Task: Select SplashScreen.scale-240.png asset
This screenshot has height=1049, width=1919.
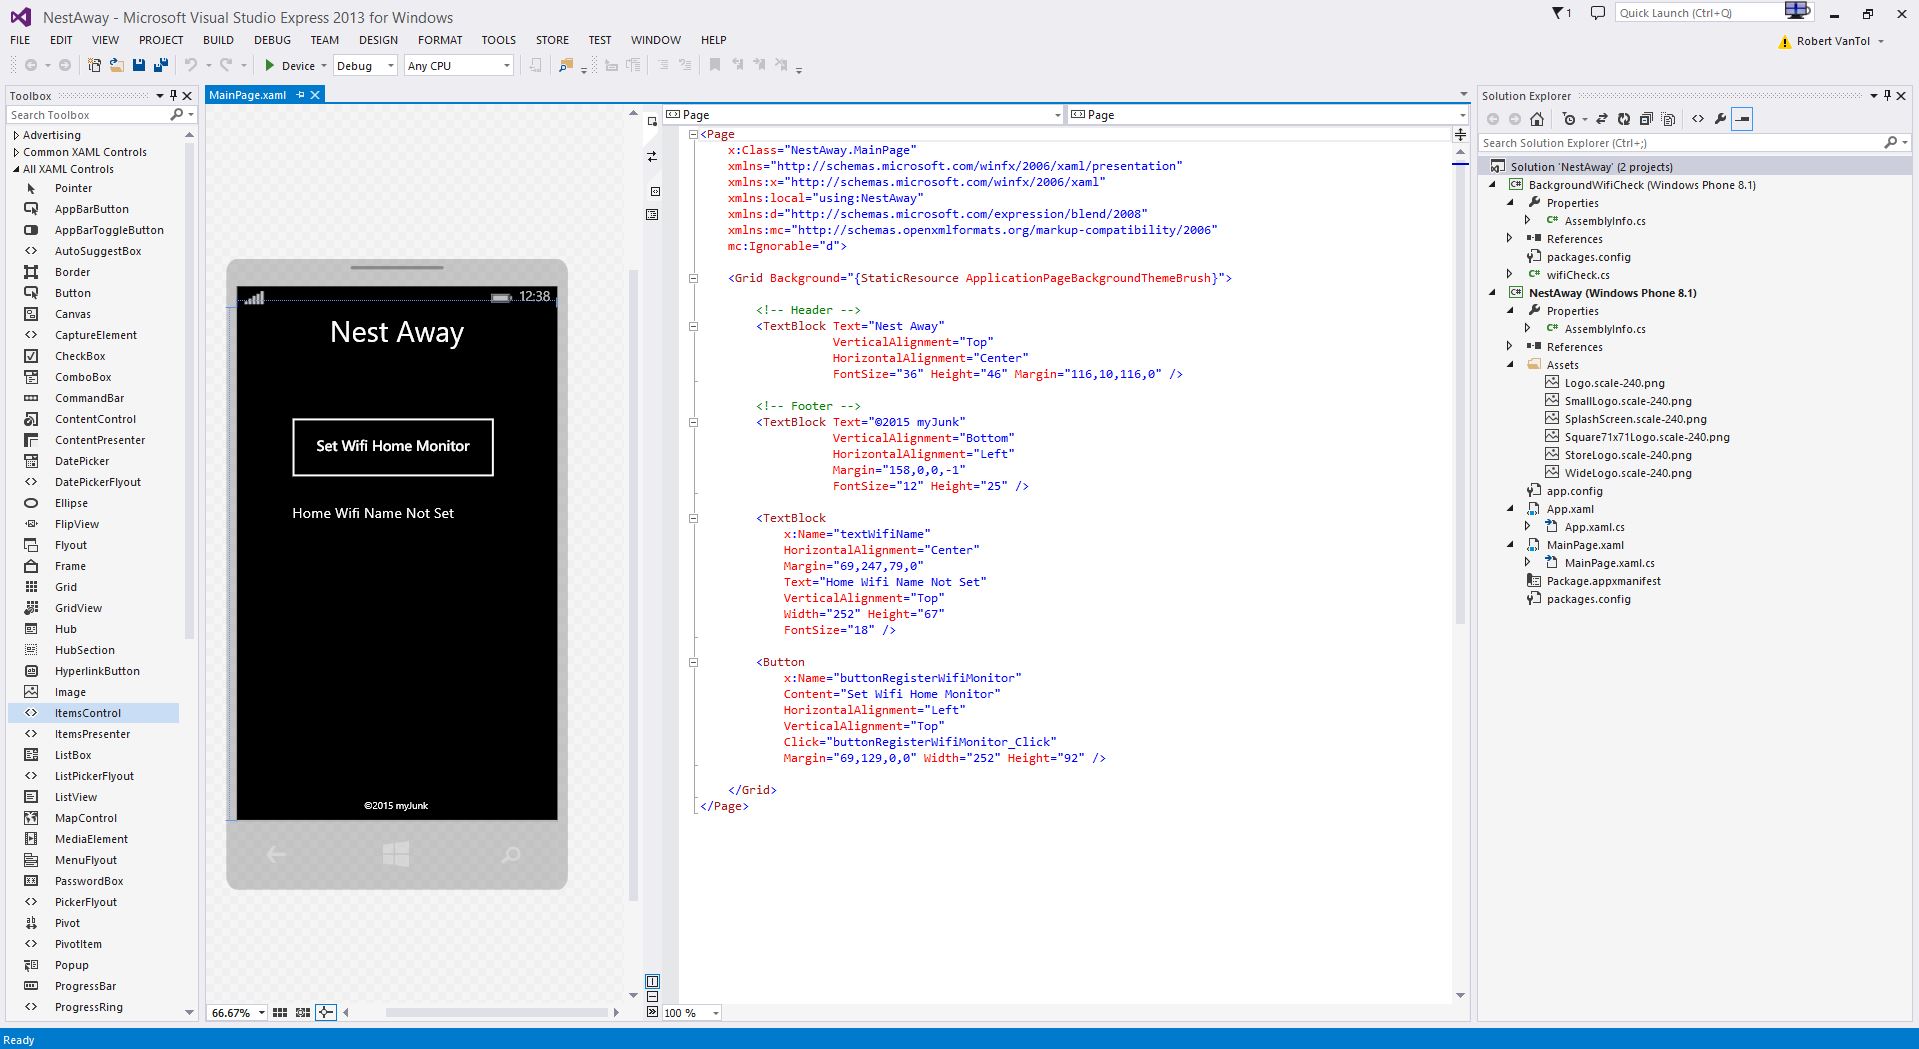Action: (x=1635, y=419)
